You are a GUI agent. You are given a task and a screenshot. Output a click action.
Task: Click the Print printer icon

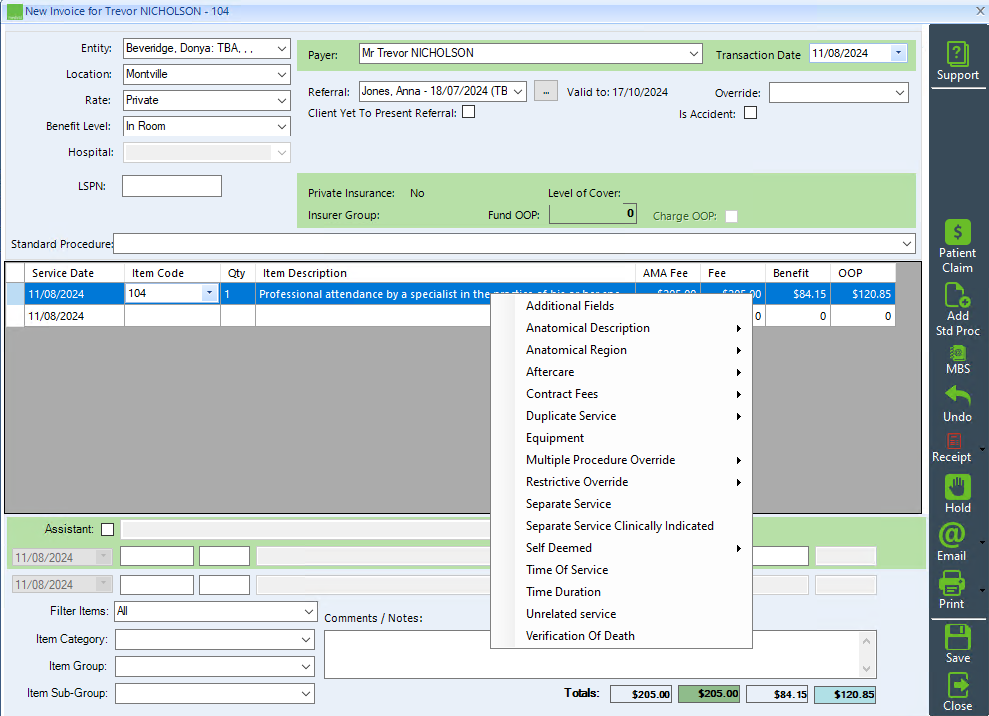click(952, 583)
